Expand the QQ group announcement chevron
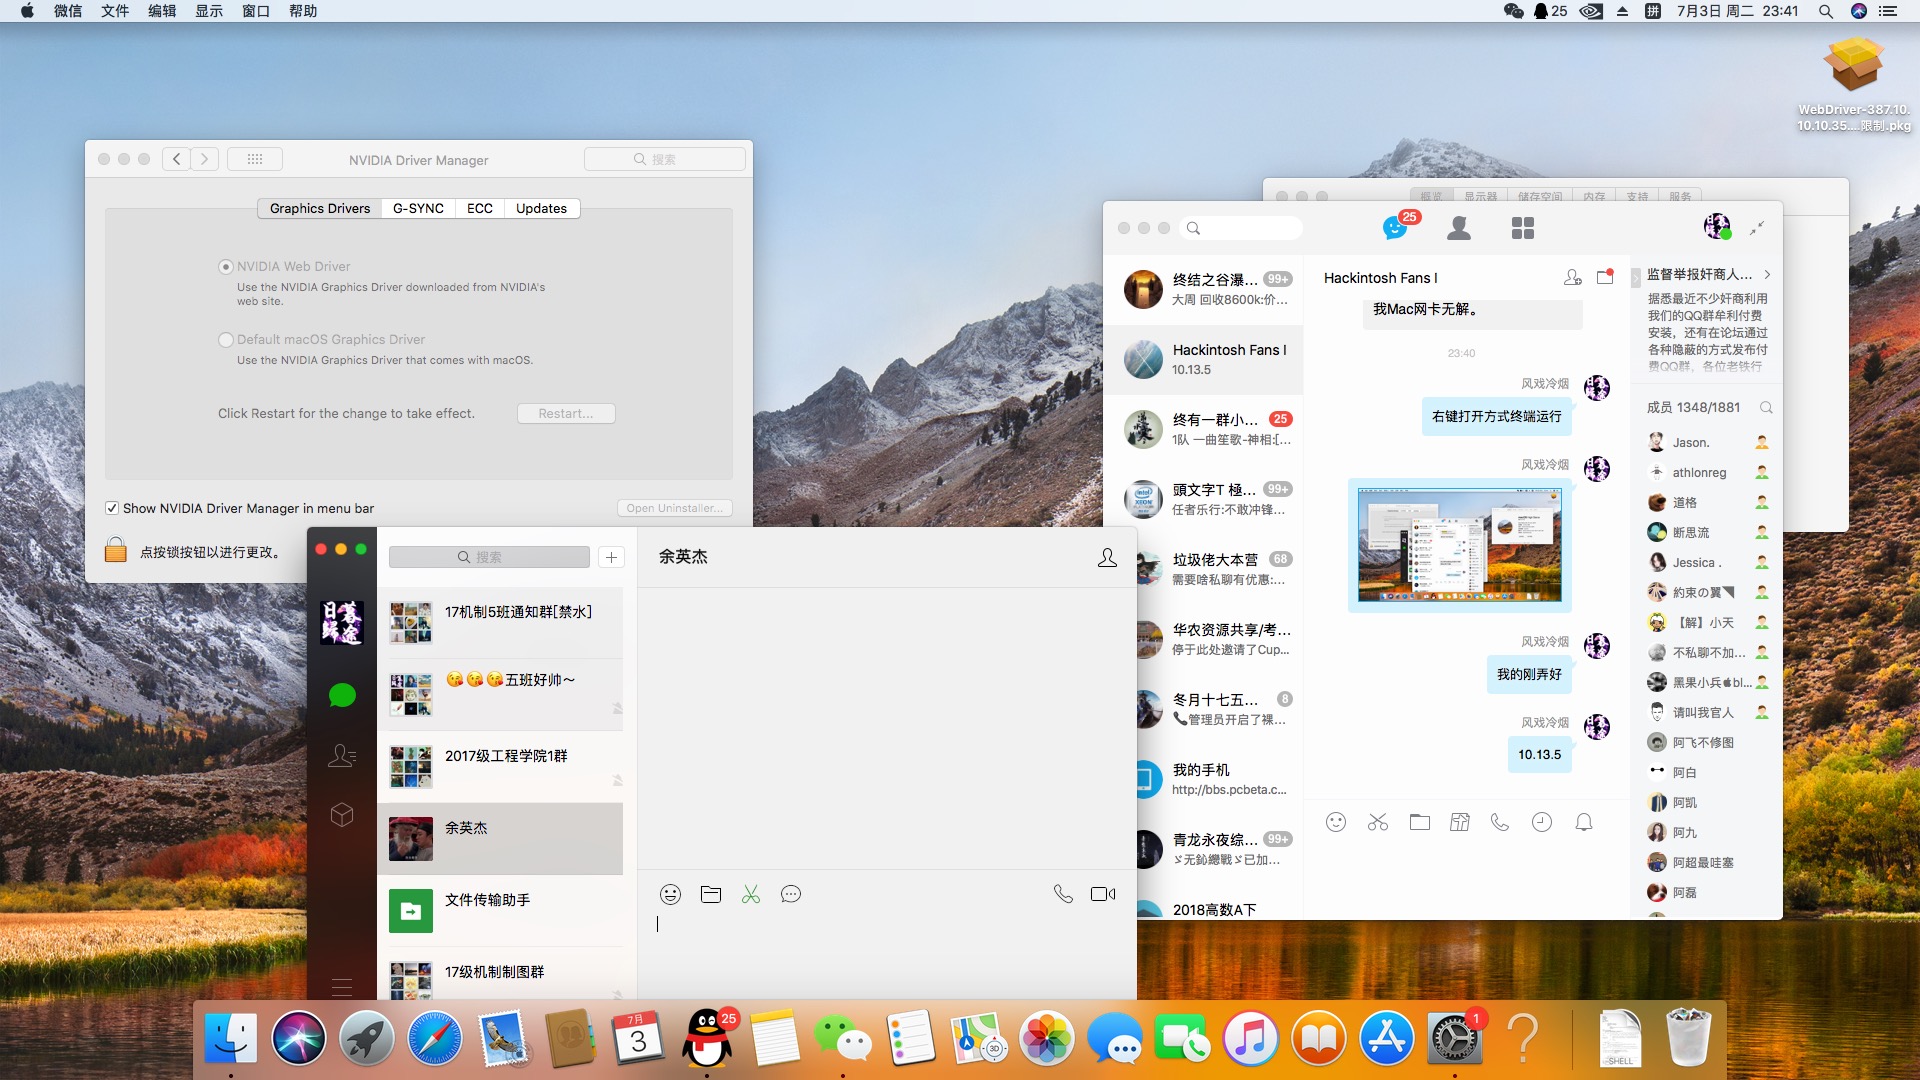This screenshot has width=1920, height=1080. point(1767,274)
